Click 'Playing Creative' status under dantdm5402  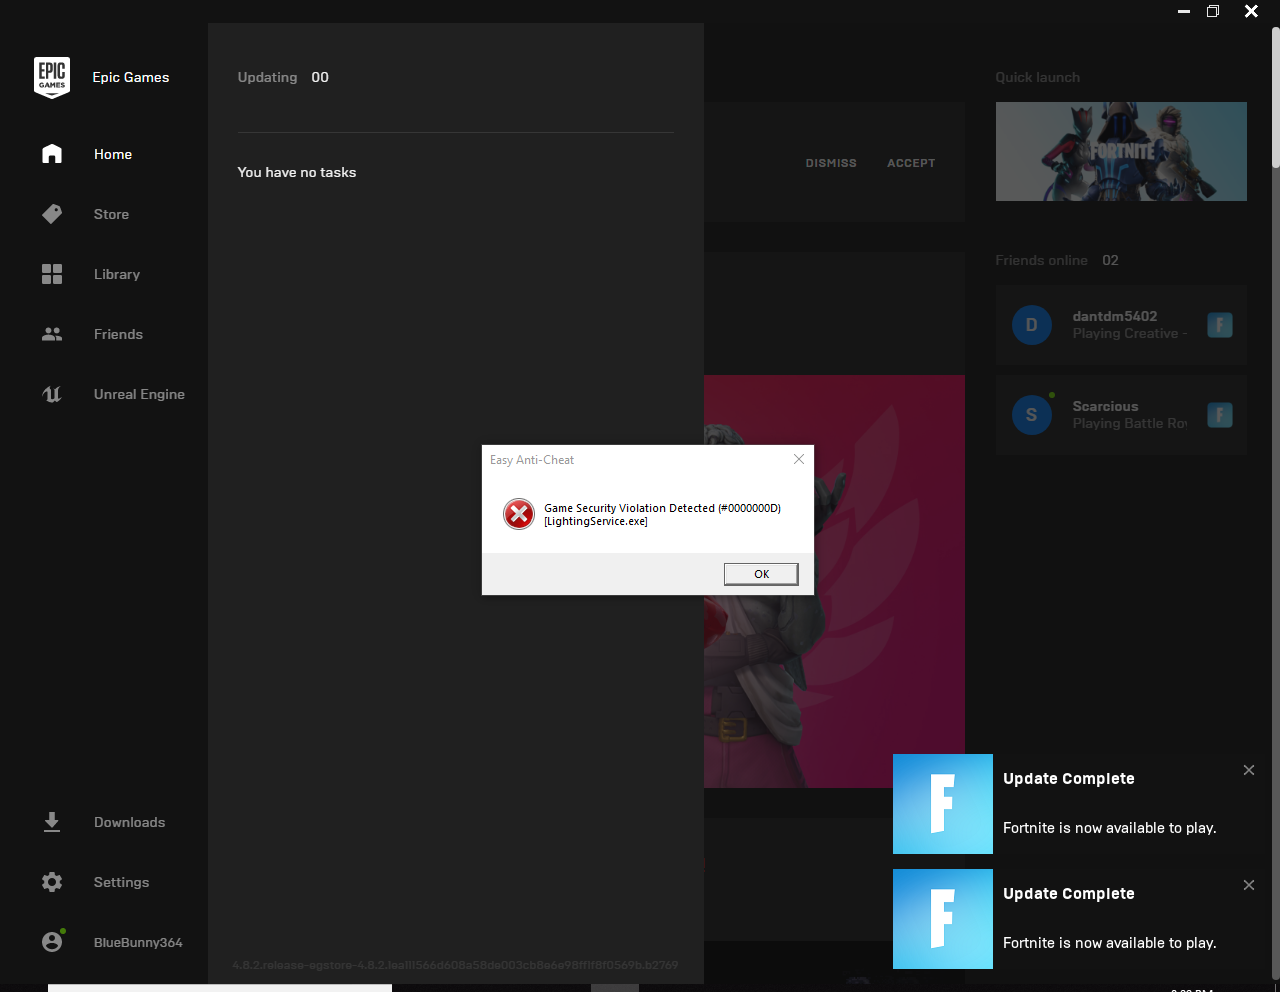1130,333
